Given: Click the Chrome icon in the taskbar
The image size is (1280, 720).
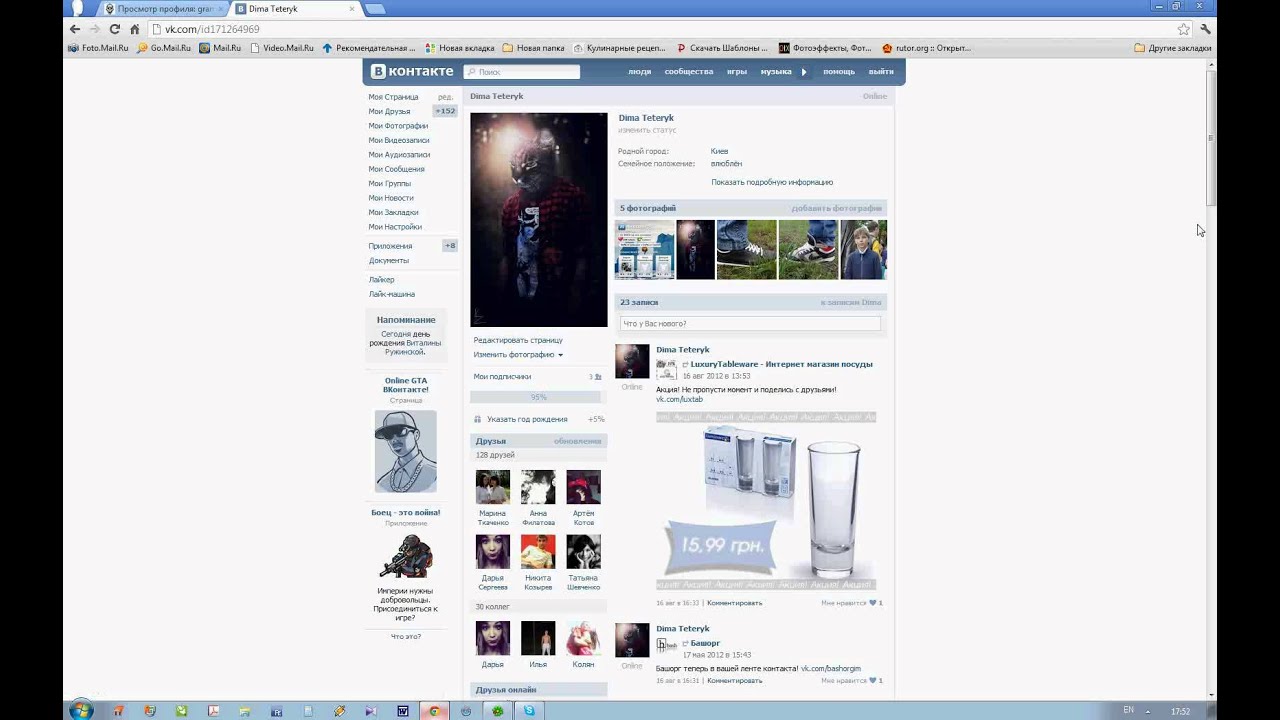Looking at the screenshot, I should [434, 711].
